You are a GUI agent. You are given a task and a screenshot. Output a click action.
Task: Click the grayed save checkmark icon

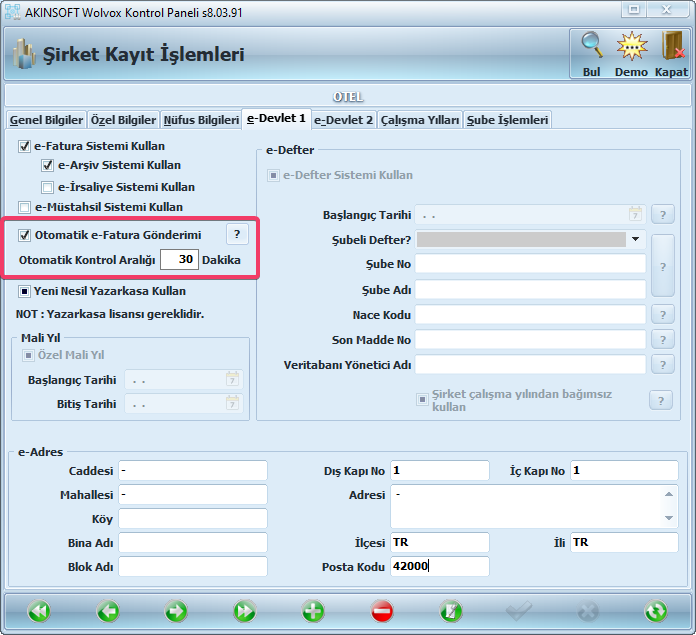coord(519,611)
